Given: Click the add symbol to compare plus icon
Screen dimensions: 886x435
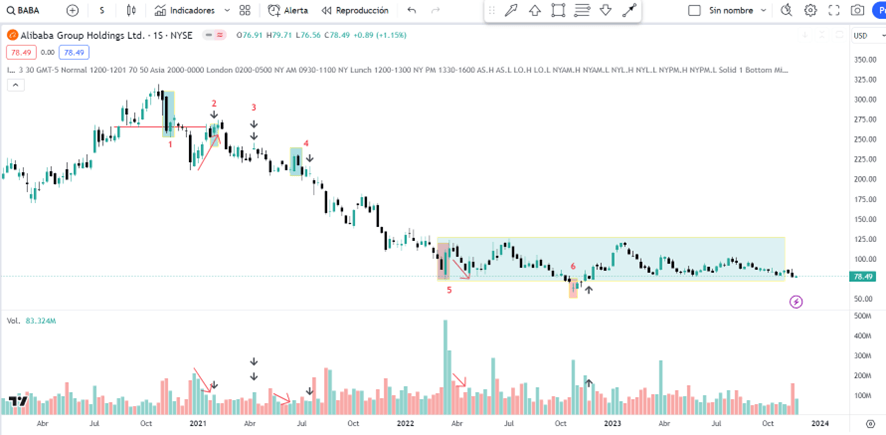Looking at the screenshot, I should (x=72, y=10).
